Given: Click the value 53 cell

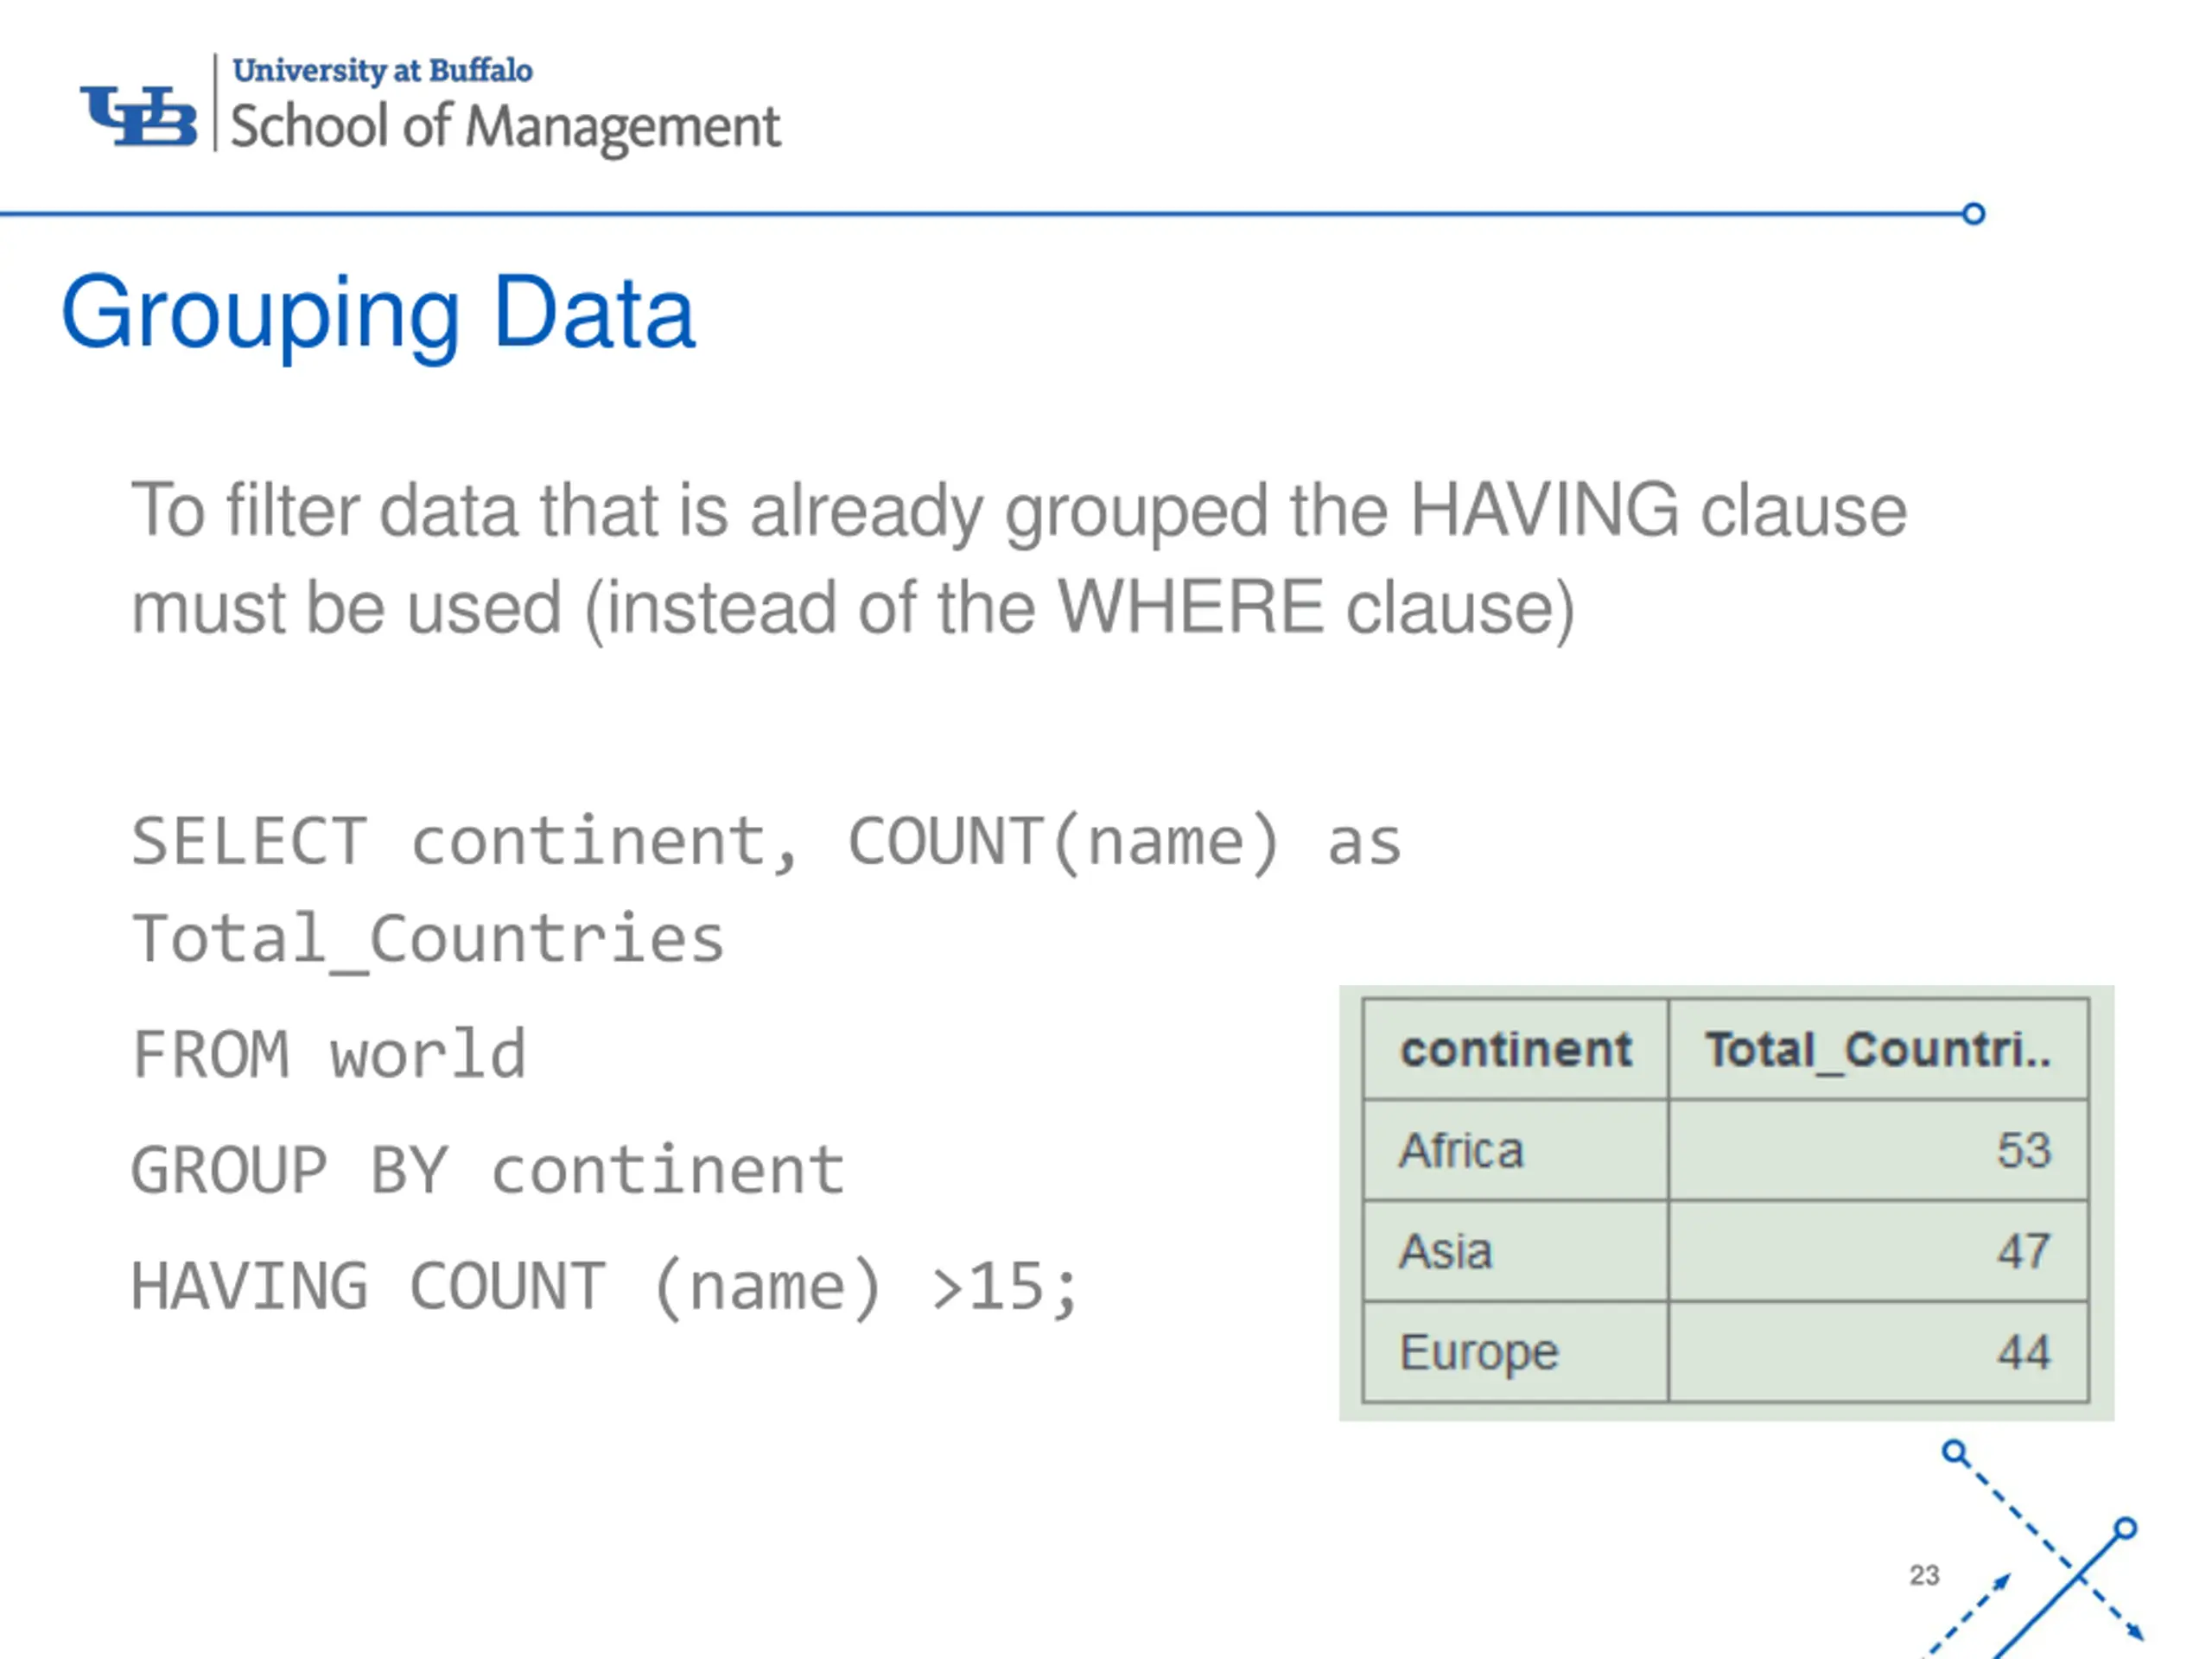Looking at the screenshot, I should [1878, 1150].
